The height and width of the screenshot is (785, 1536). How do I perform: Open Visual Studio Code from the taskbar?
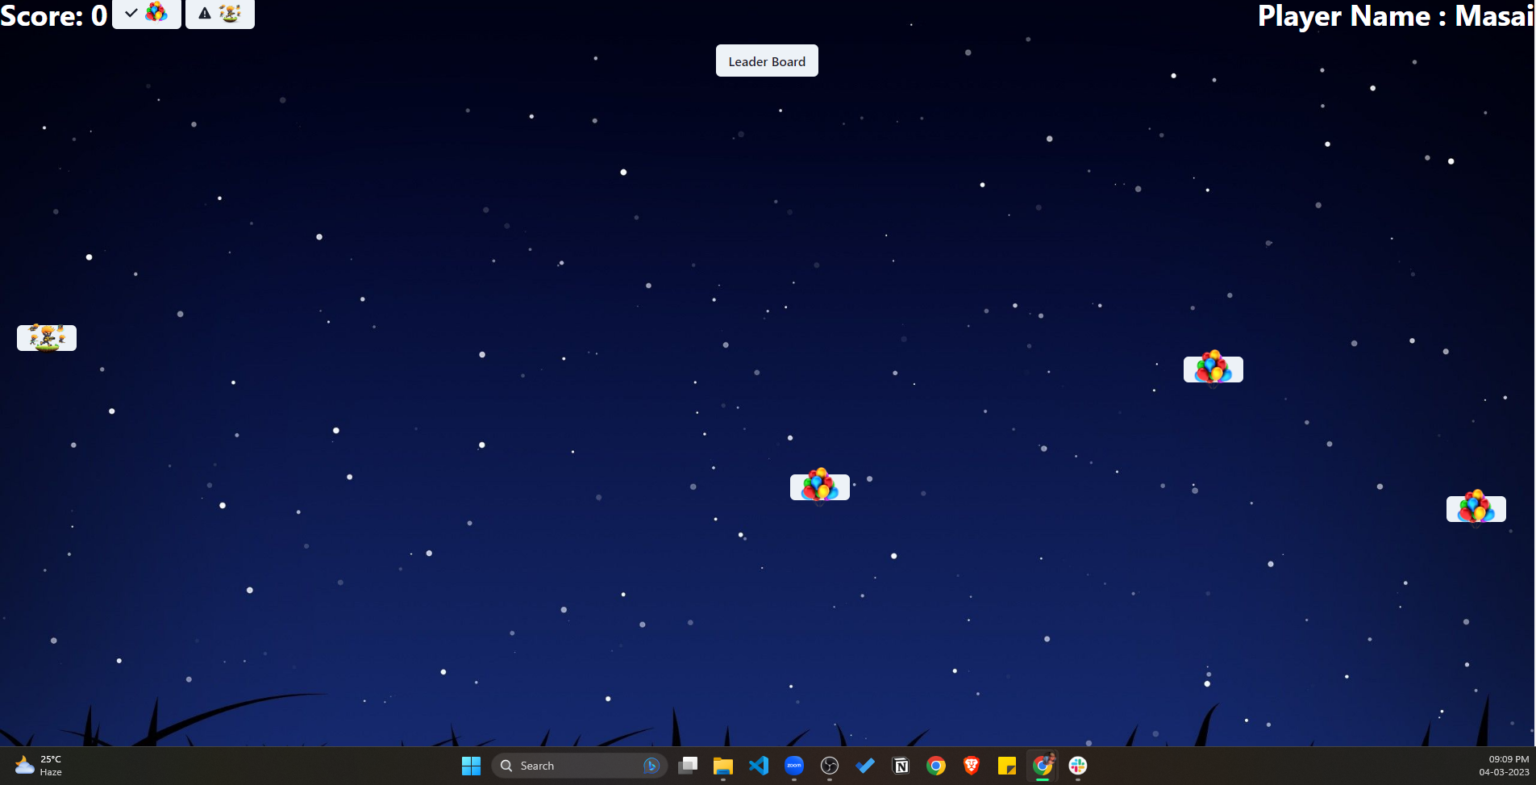pos(759,765)
